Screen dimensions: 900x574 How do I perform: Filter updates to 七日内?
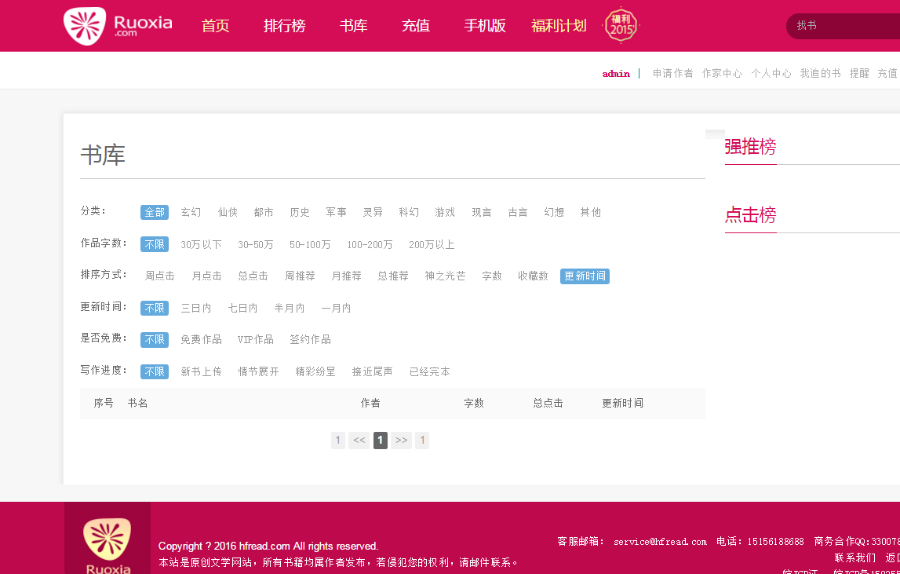(x=243, y=308)
